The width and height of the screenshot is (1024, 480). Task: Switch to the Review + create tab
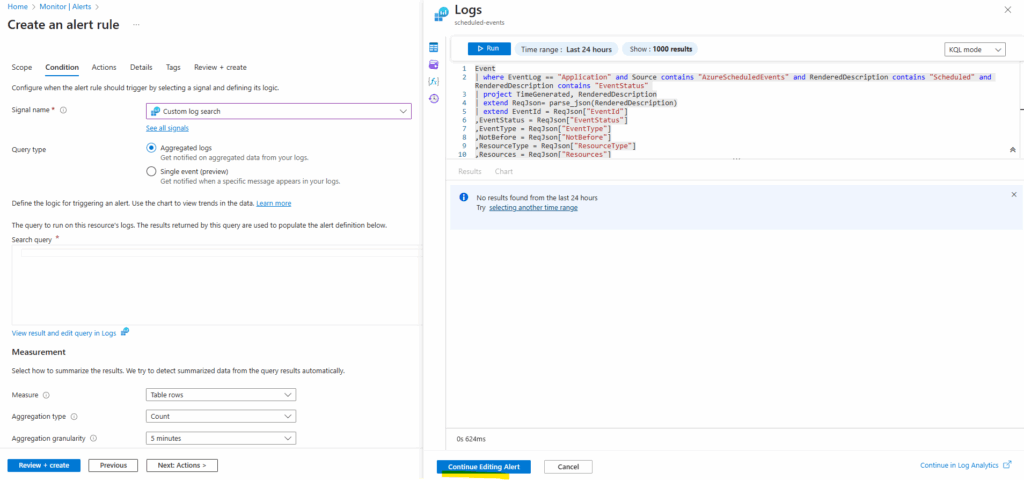click(220, 67)
